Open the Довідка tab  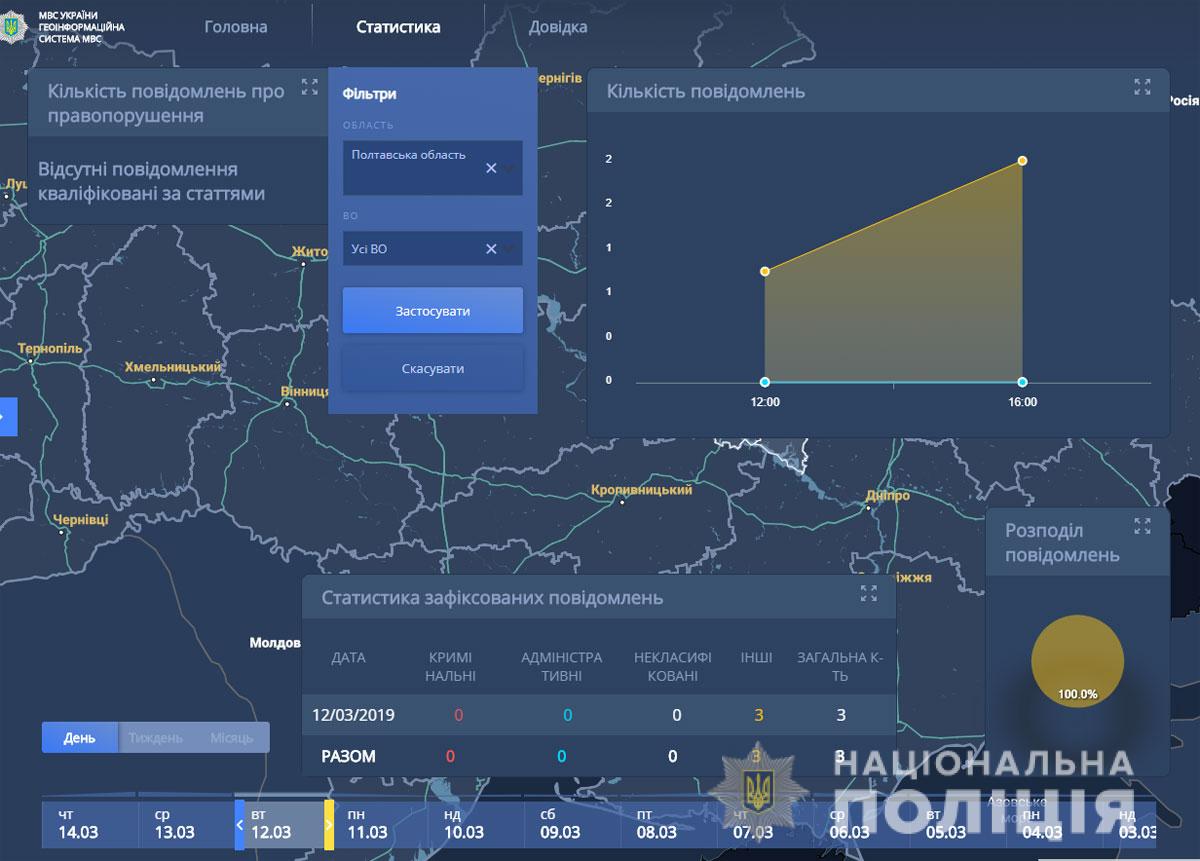coord(558,27)
